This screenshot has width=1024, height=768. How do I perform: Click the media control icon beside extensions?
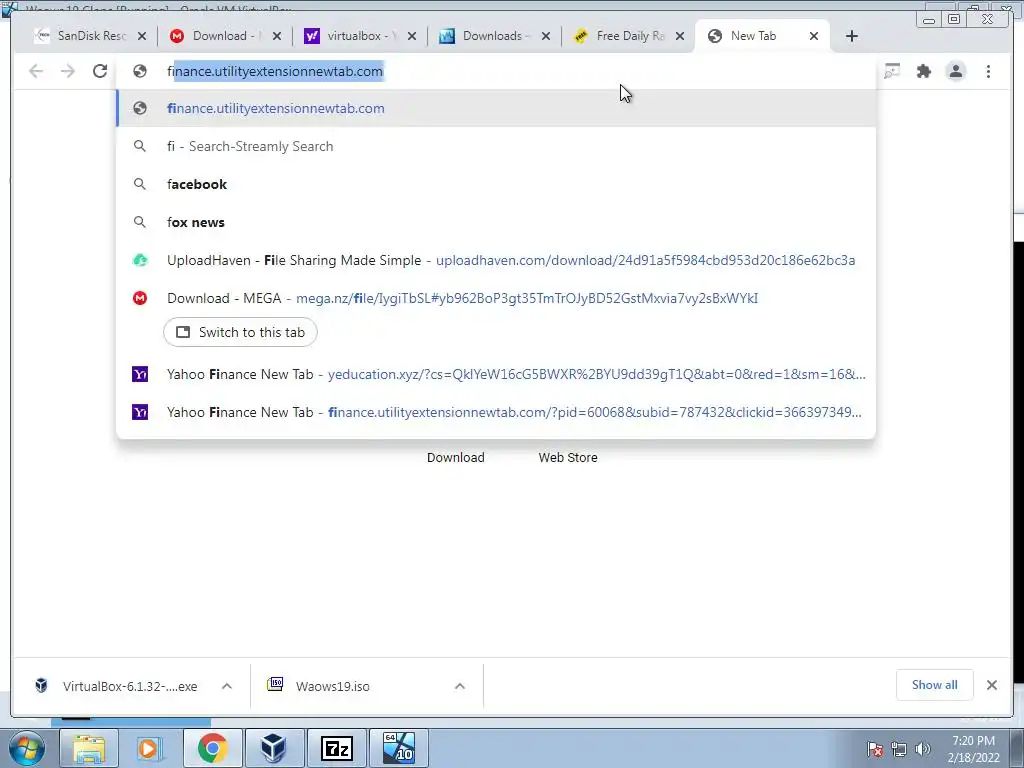pos(891,71)
